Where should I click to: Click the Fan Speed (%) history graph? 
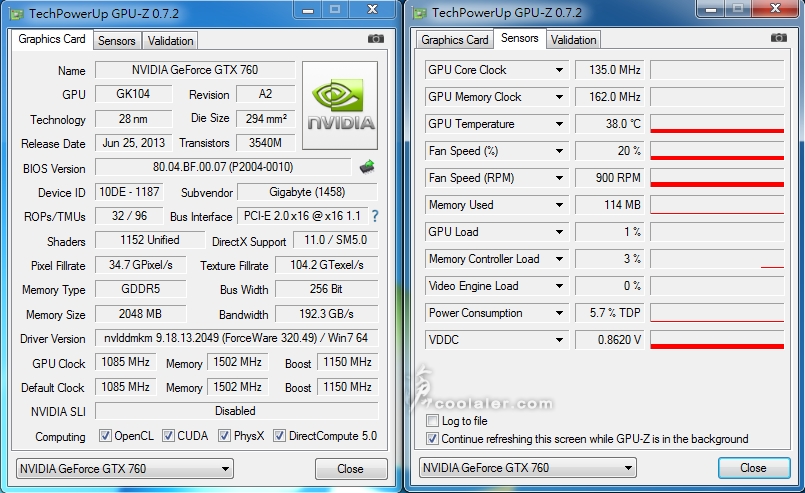717,151
